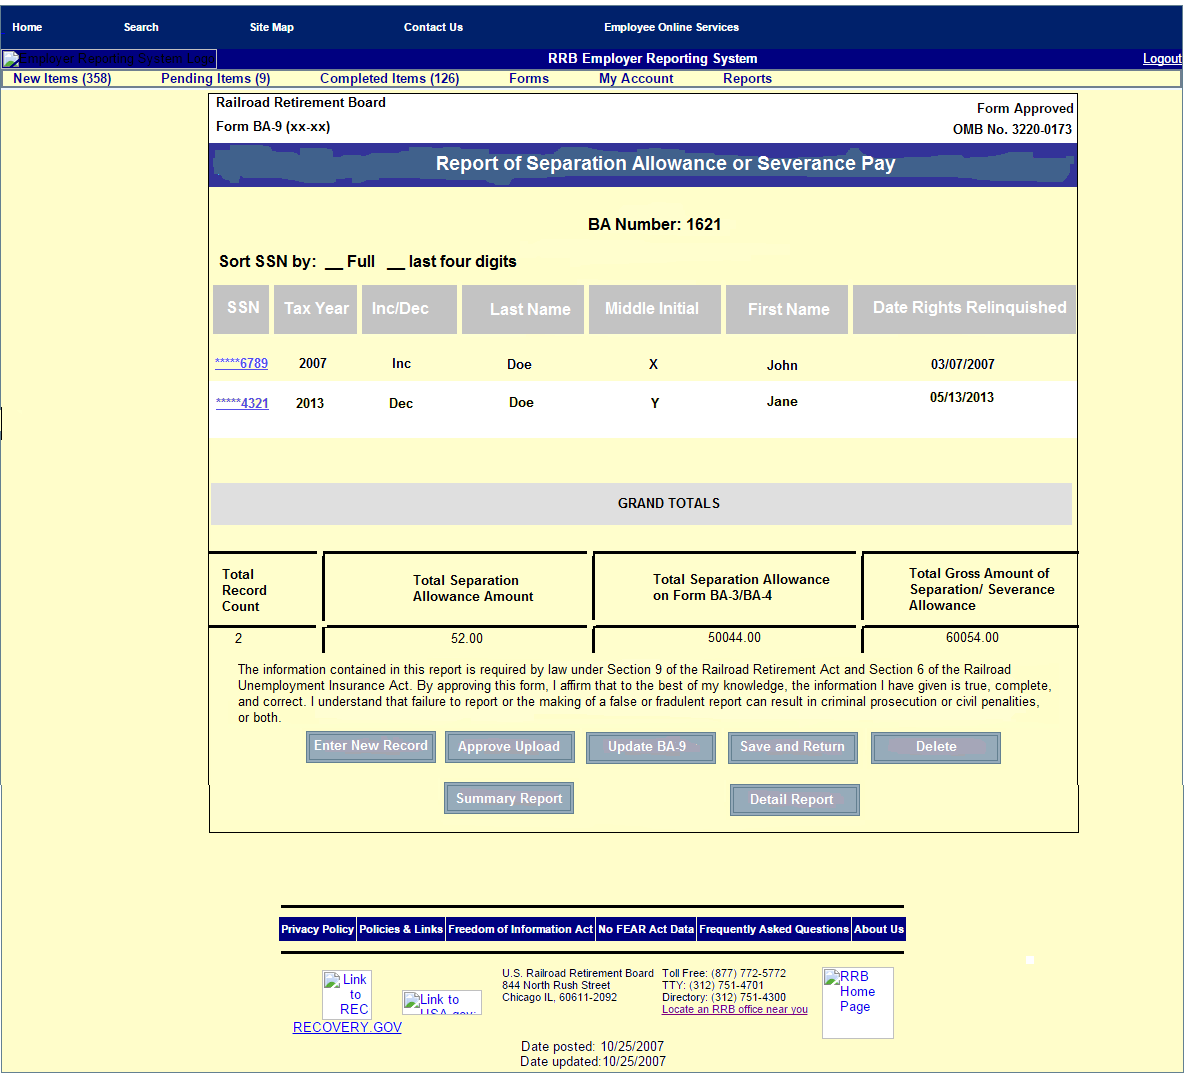
Task: Go to Completed Items (126)
Action: point(389,79)
